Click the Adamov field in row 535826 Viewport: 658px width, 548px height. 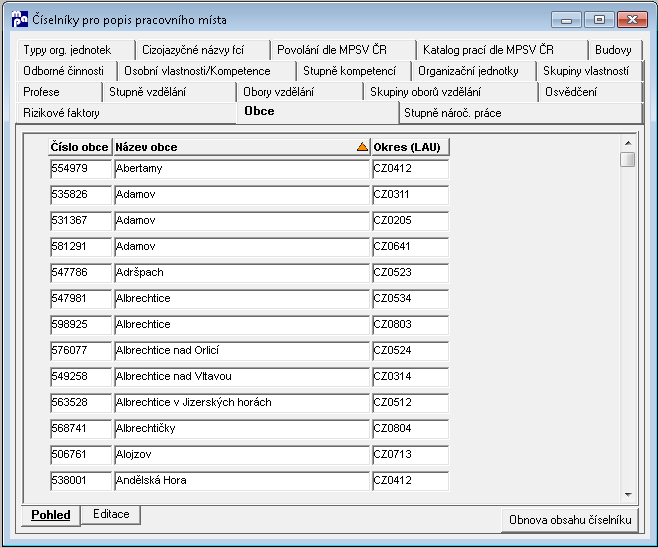[x=242, y=195]
